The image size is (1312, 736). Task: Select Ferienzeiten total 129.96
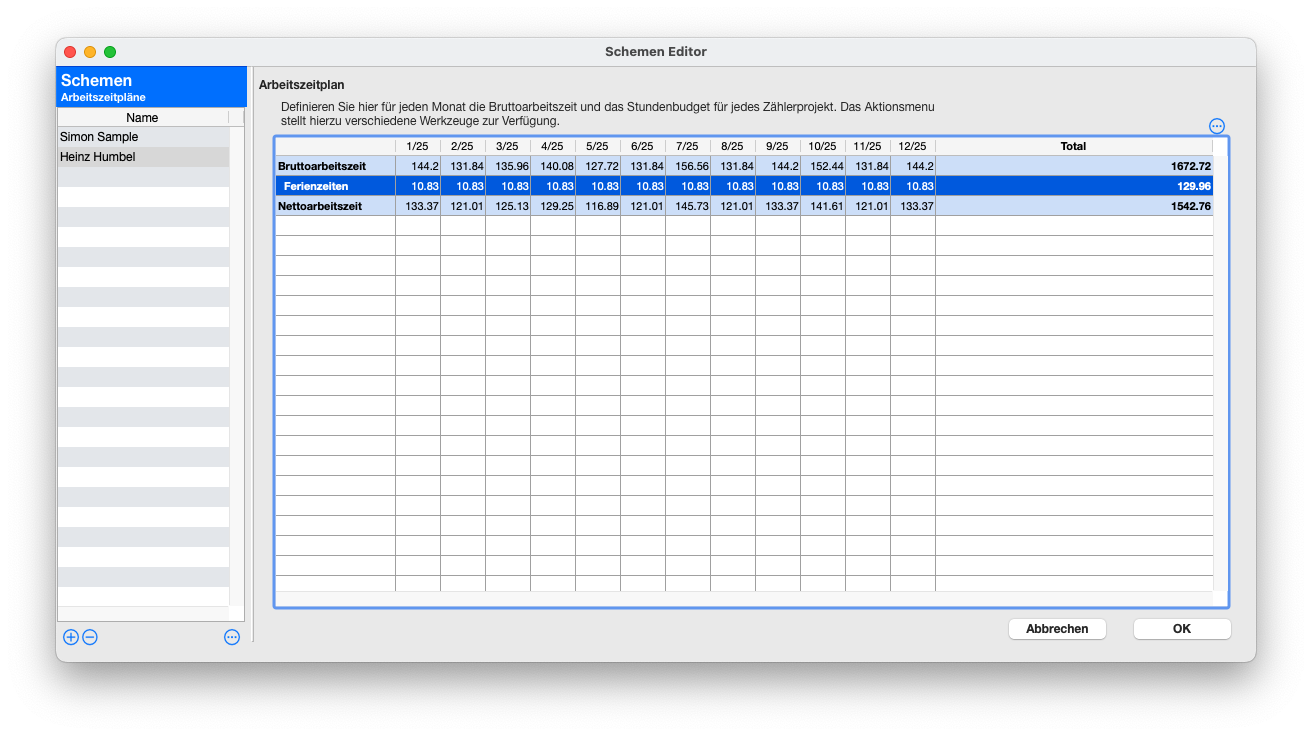[1074, 186]
